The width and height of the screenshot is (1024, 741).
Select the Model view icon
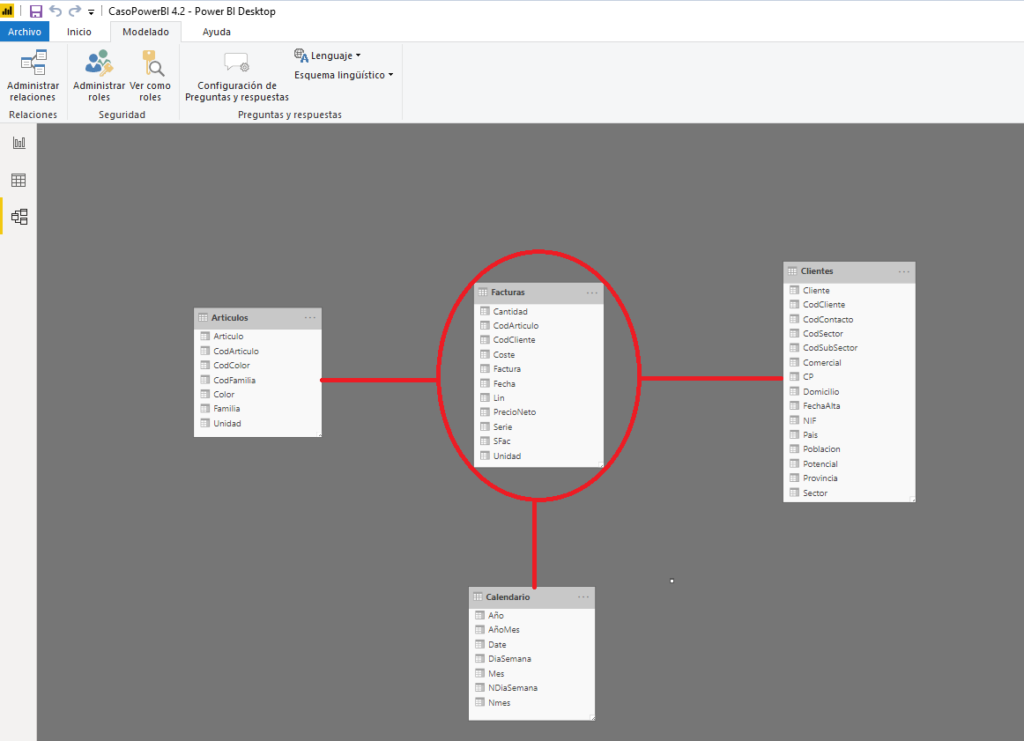[x=17, y=216]
